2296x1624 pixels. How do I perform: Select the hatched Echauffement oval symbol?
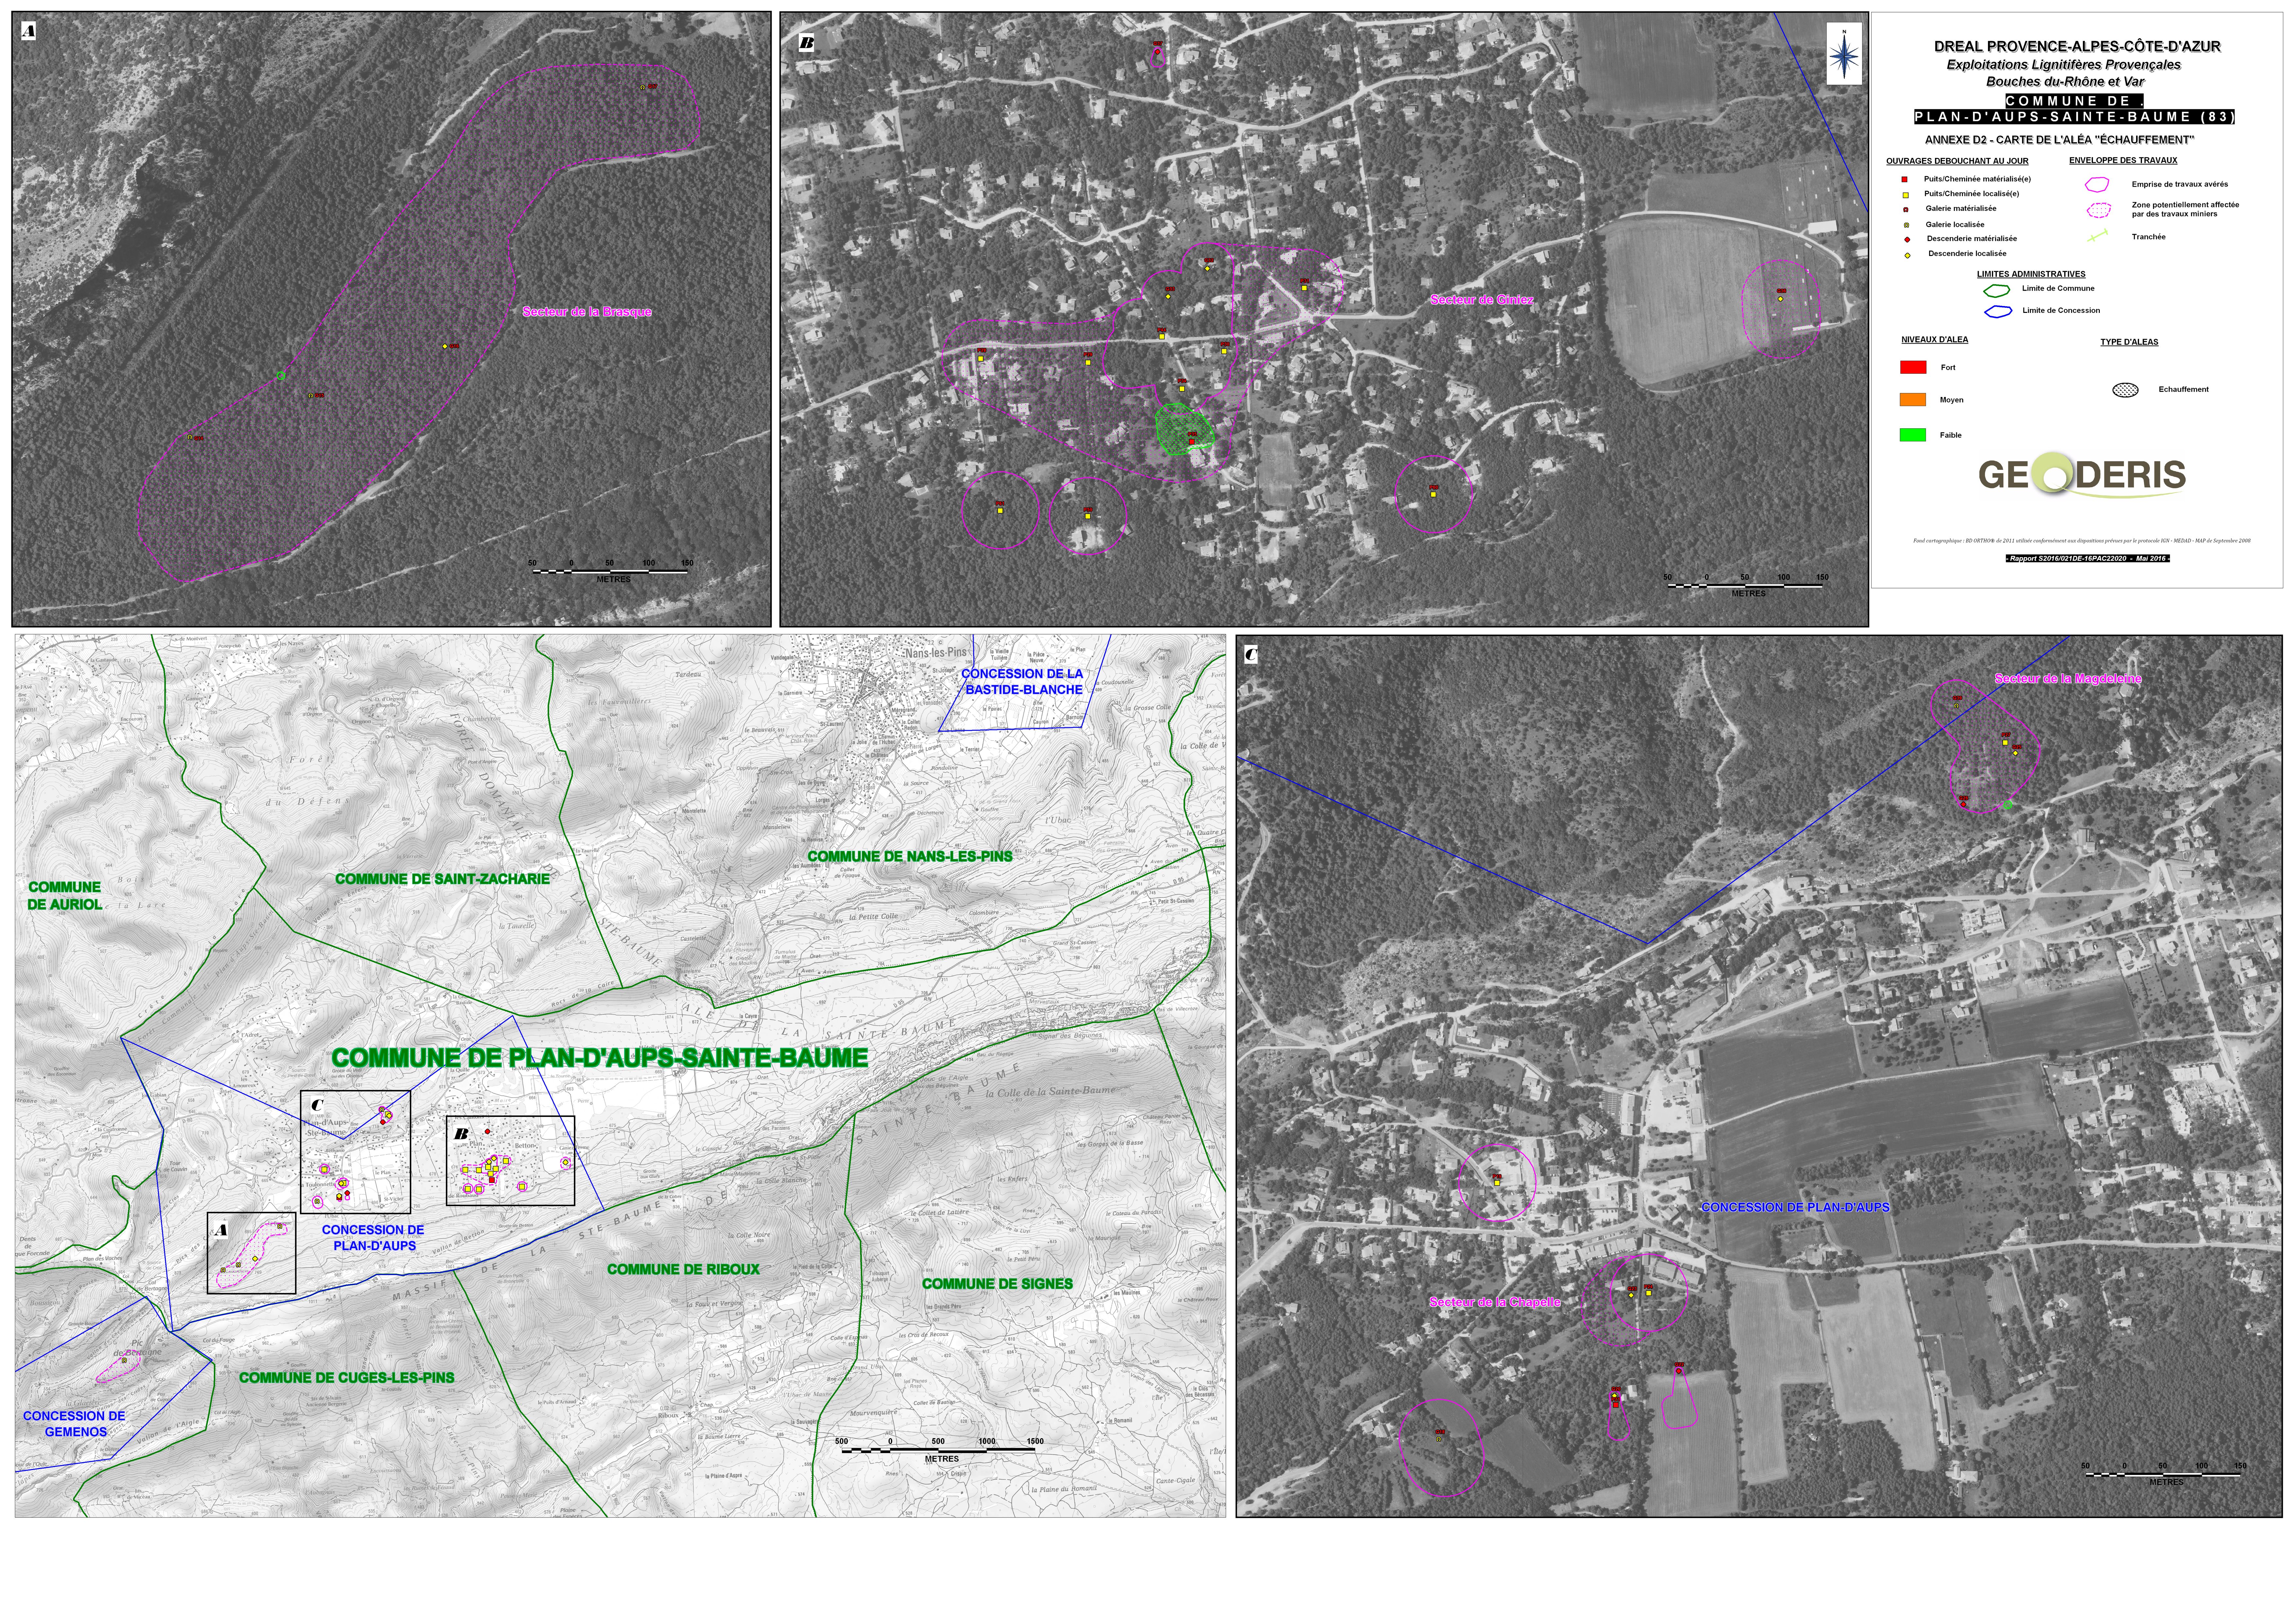click(x=2125, y=390)
